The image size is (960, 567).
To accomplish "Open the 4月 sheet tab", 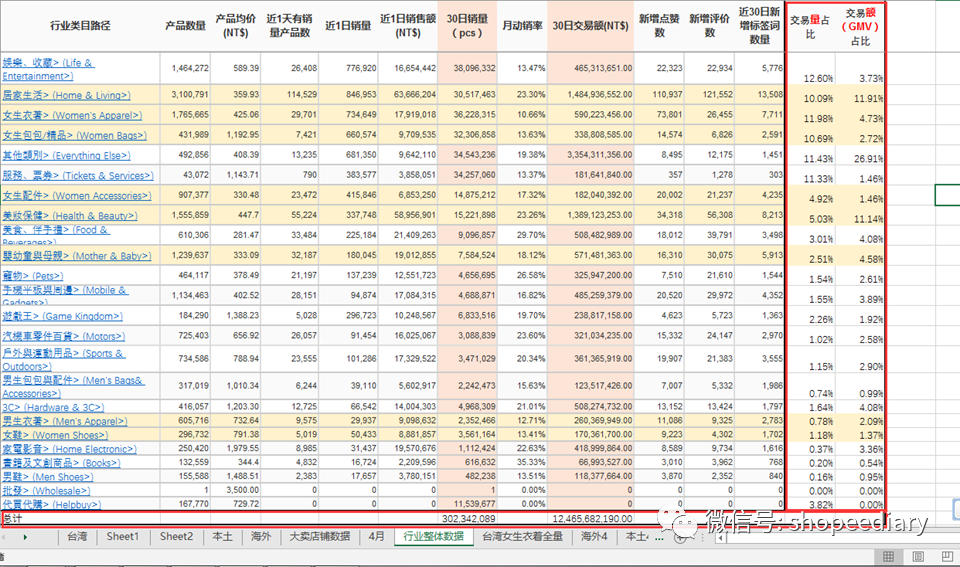I will 377,536.
